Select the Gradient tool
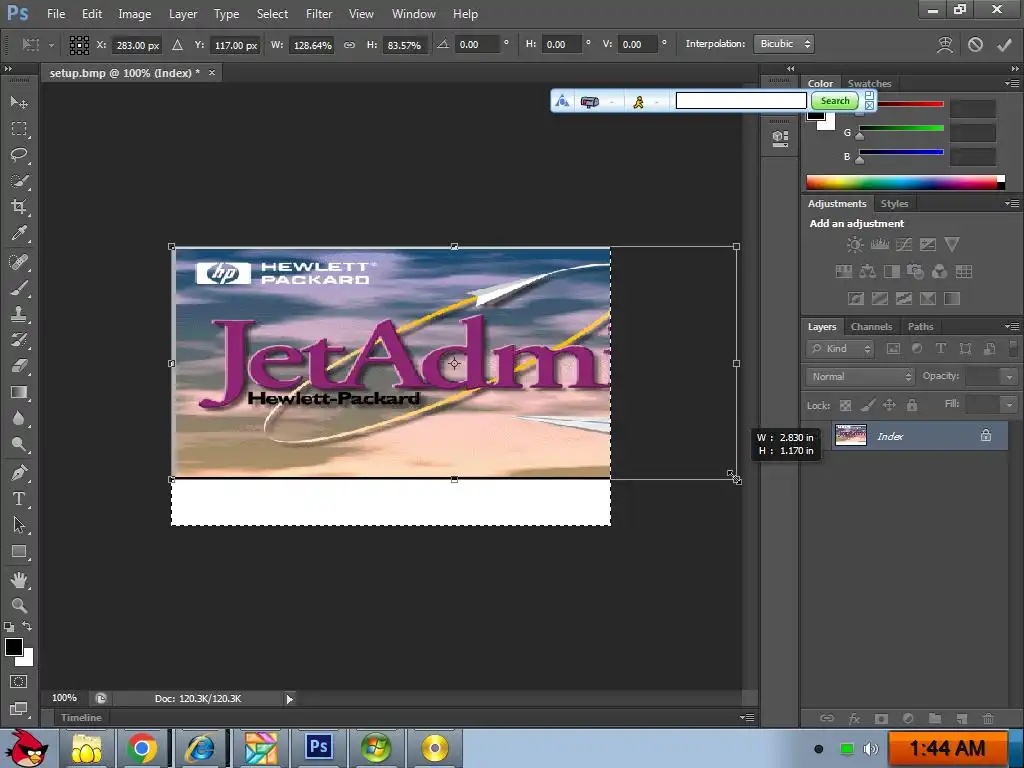Viewport: 1024px width, 768px height. click(x=19, y=392)
